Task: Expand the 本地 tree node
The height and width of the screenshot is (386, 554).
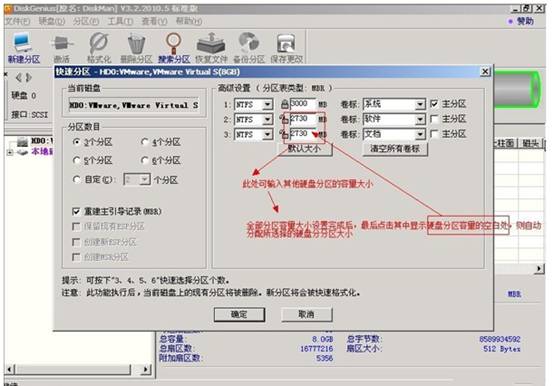Action: (10, 152)
